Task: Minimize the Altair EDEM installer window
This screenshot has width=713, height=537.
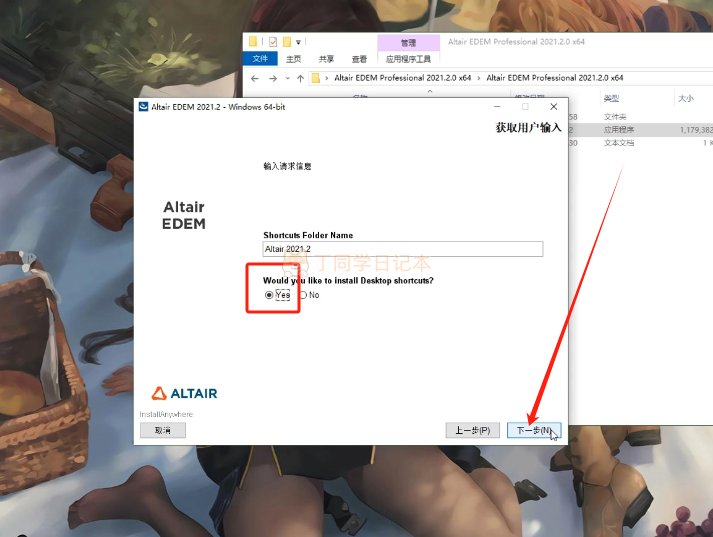Action: pos(497,106)
